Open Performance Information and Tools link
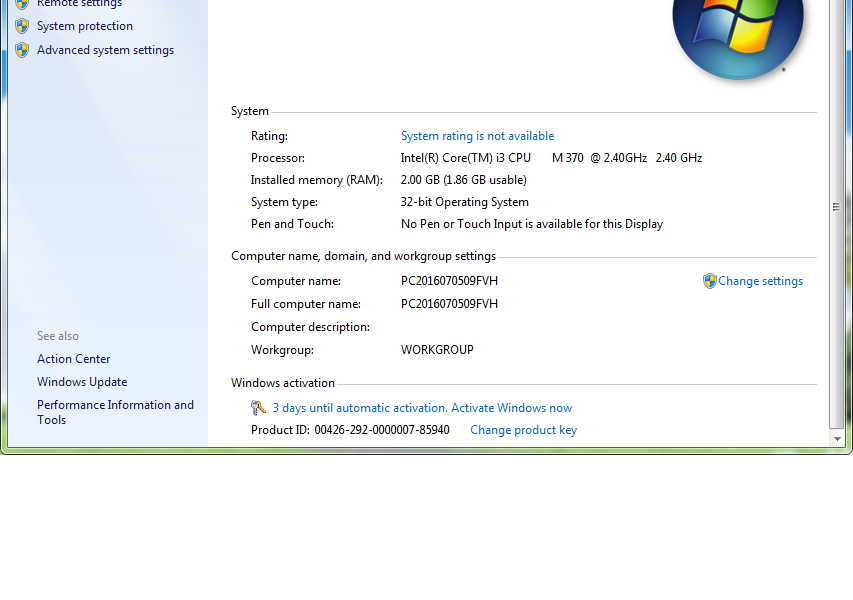853x600 pixels. (115, 412)
